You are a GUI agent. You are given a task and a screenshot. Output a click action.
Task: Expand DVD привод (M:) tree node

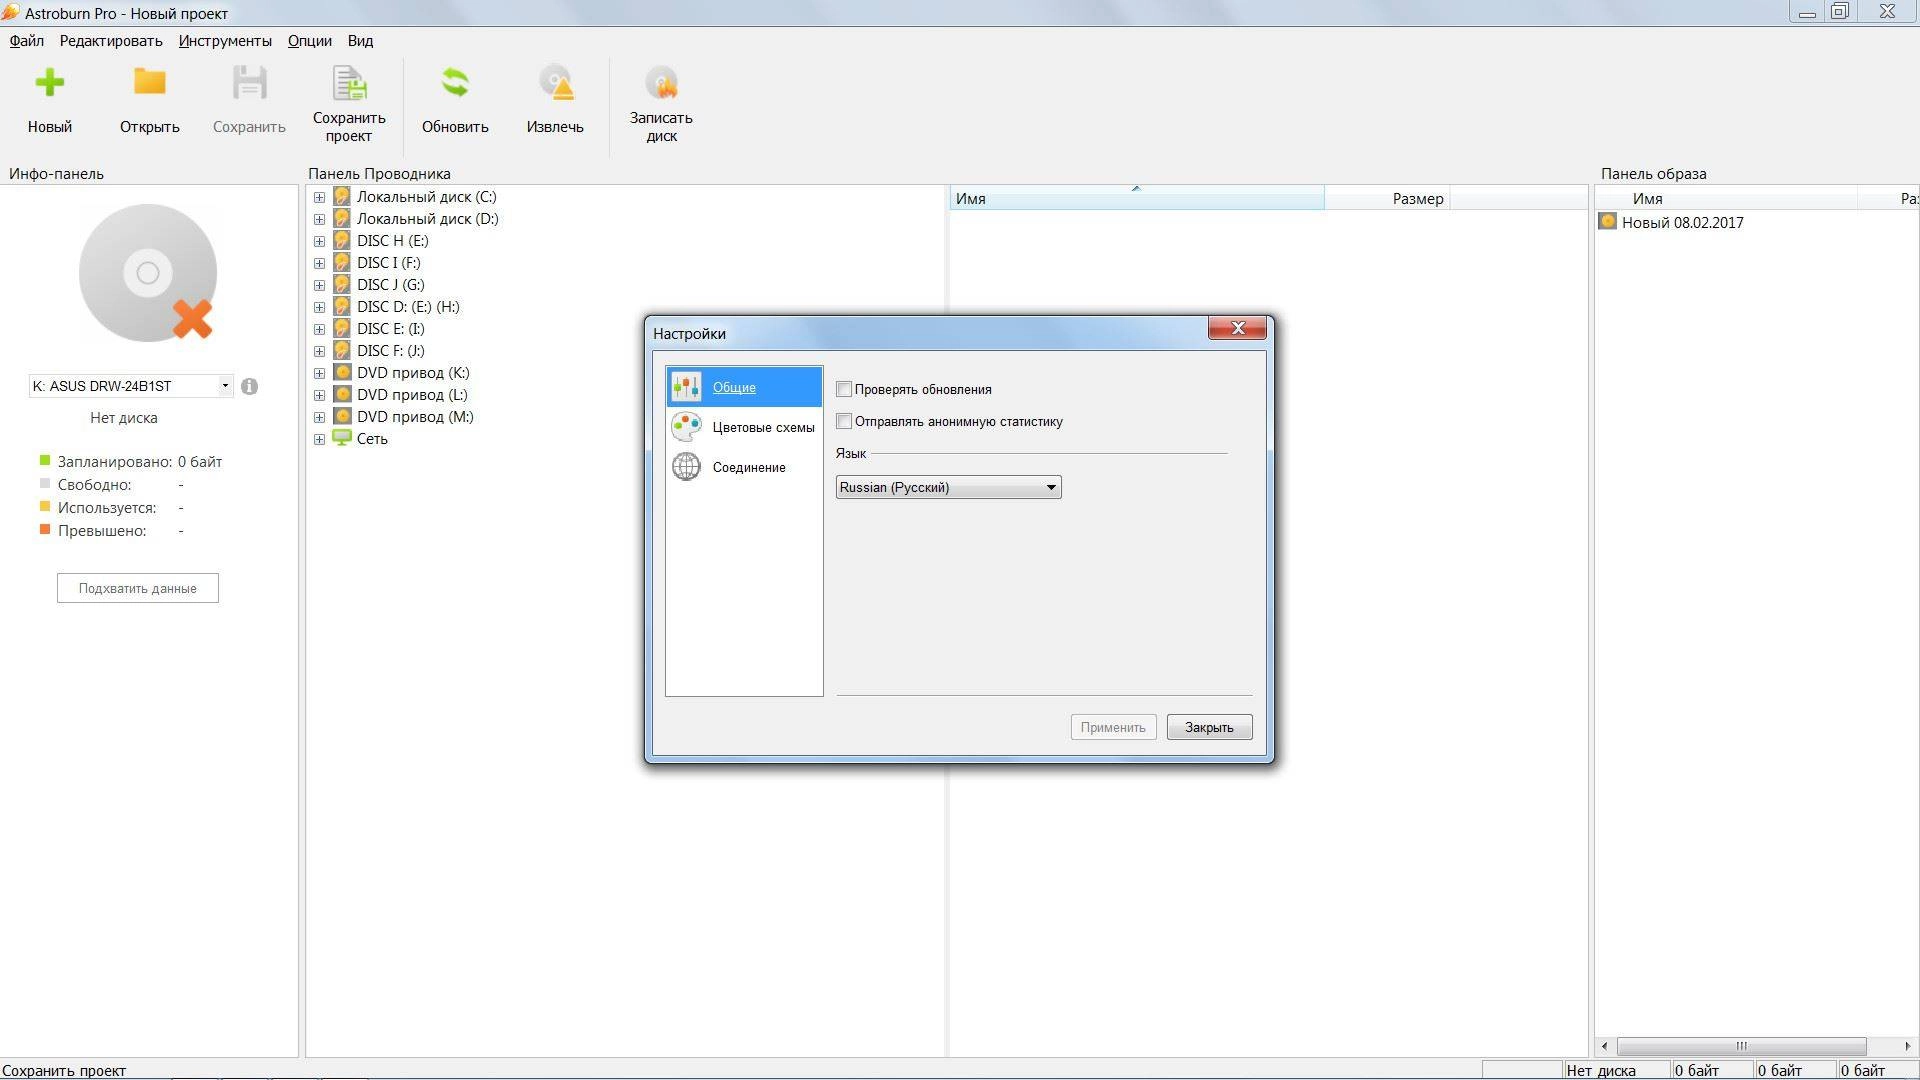tap(319, 417)
